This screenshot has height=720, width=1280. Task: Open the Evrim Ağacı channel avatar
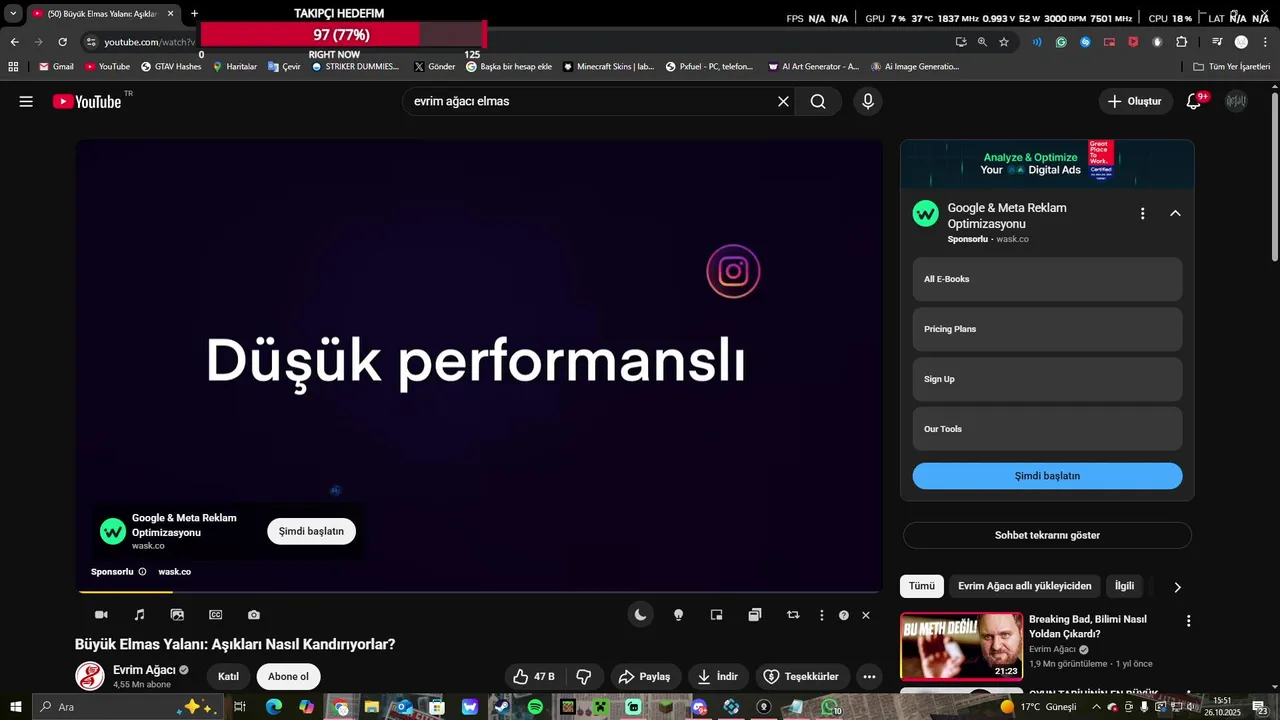coord(90,676)
